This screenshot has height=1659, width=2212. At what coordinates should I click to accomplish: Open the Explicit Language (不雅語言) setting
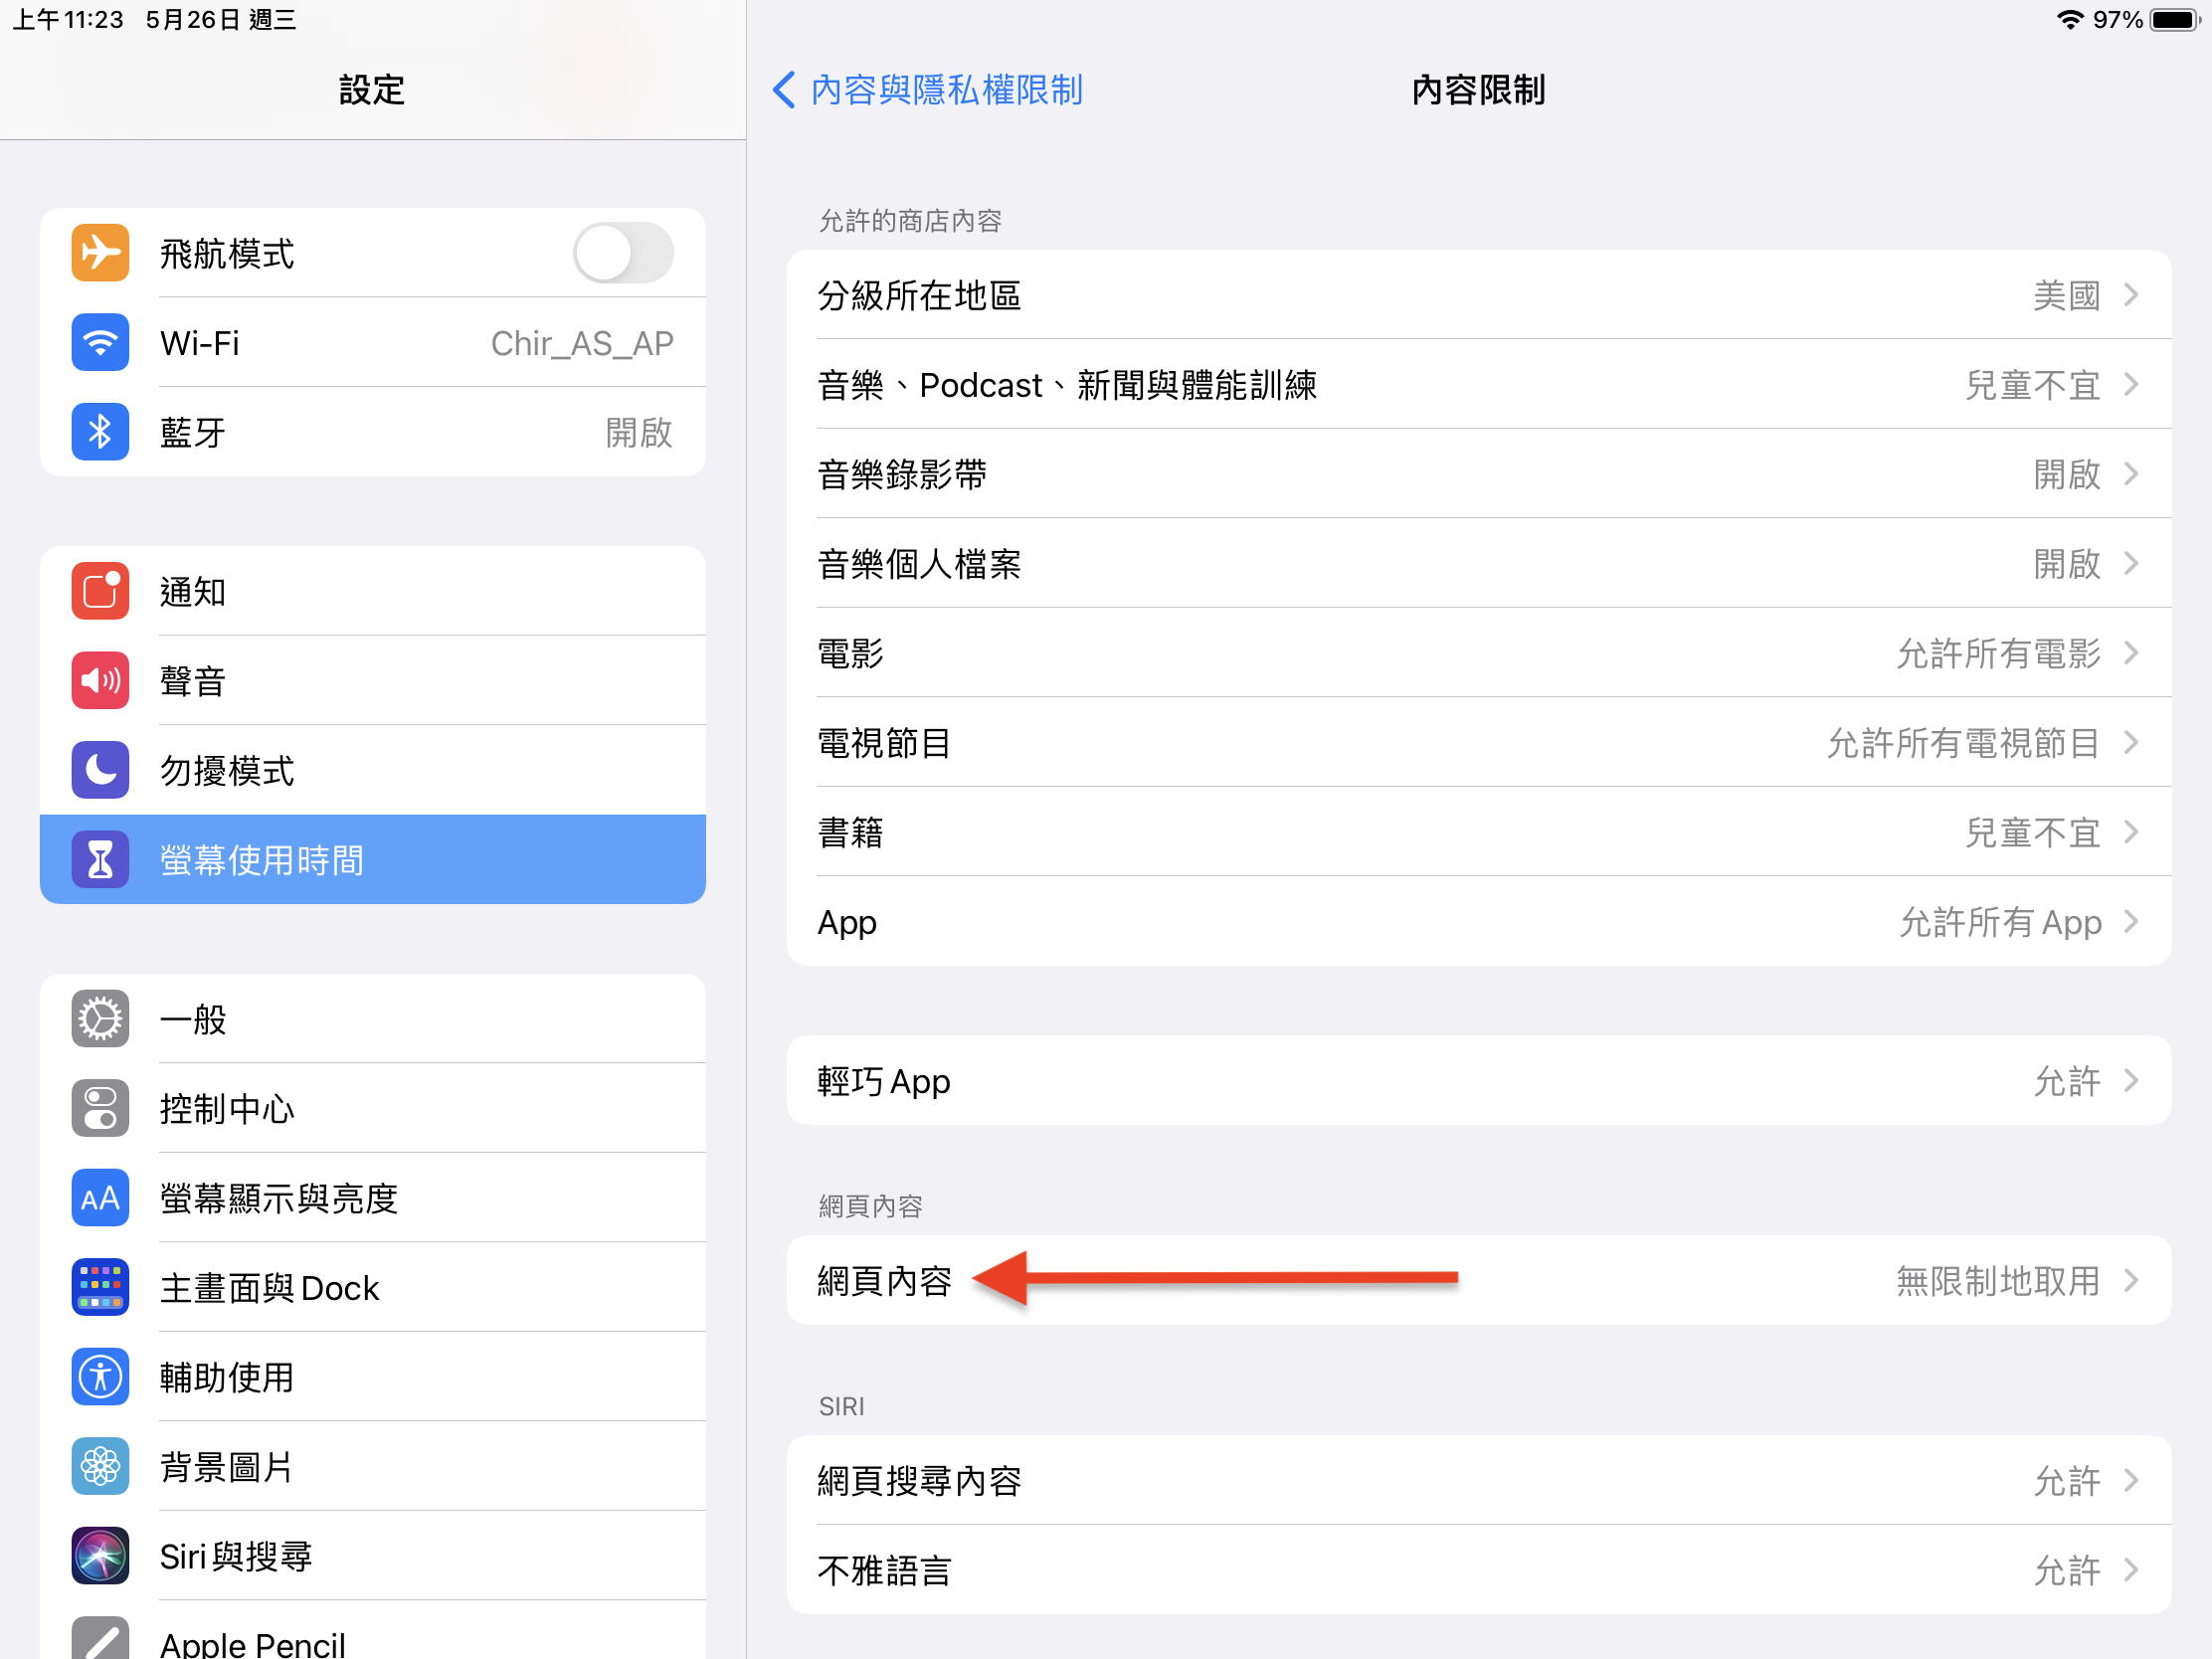tap(1478, 1570)
